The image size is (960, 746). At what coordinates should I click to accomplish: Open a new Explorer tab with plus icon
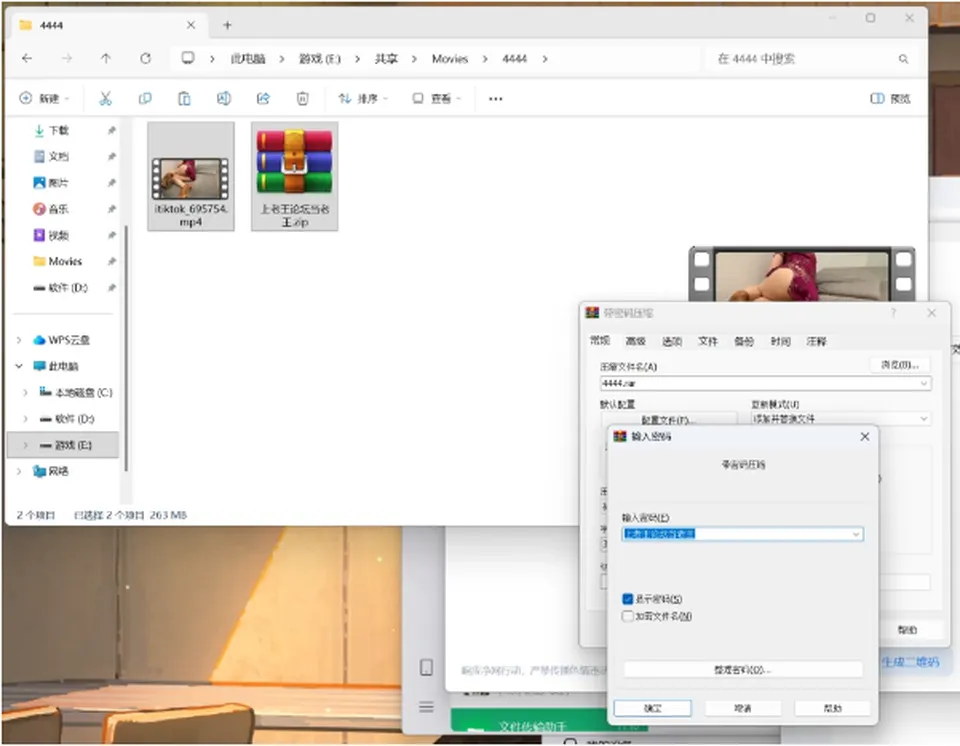pos(227,25)
